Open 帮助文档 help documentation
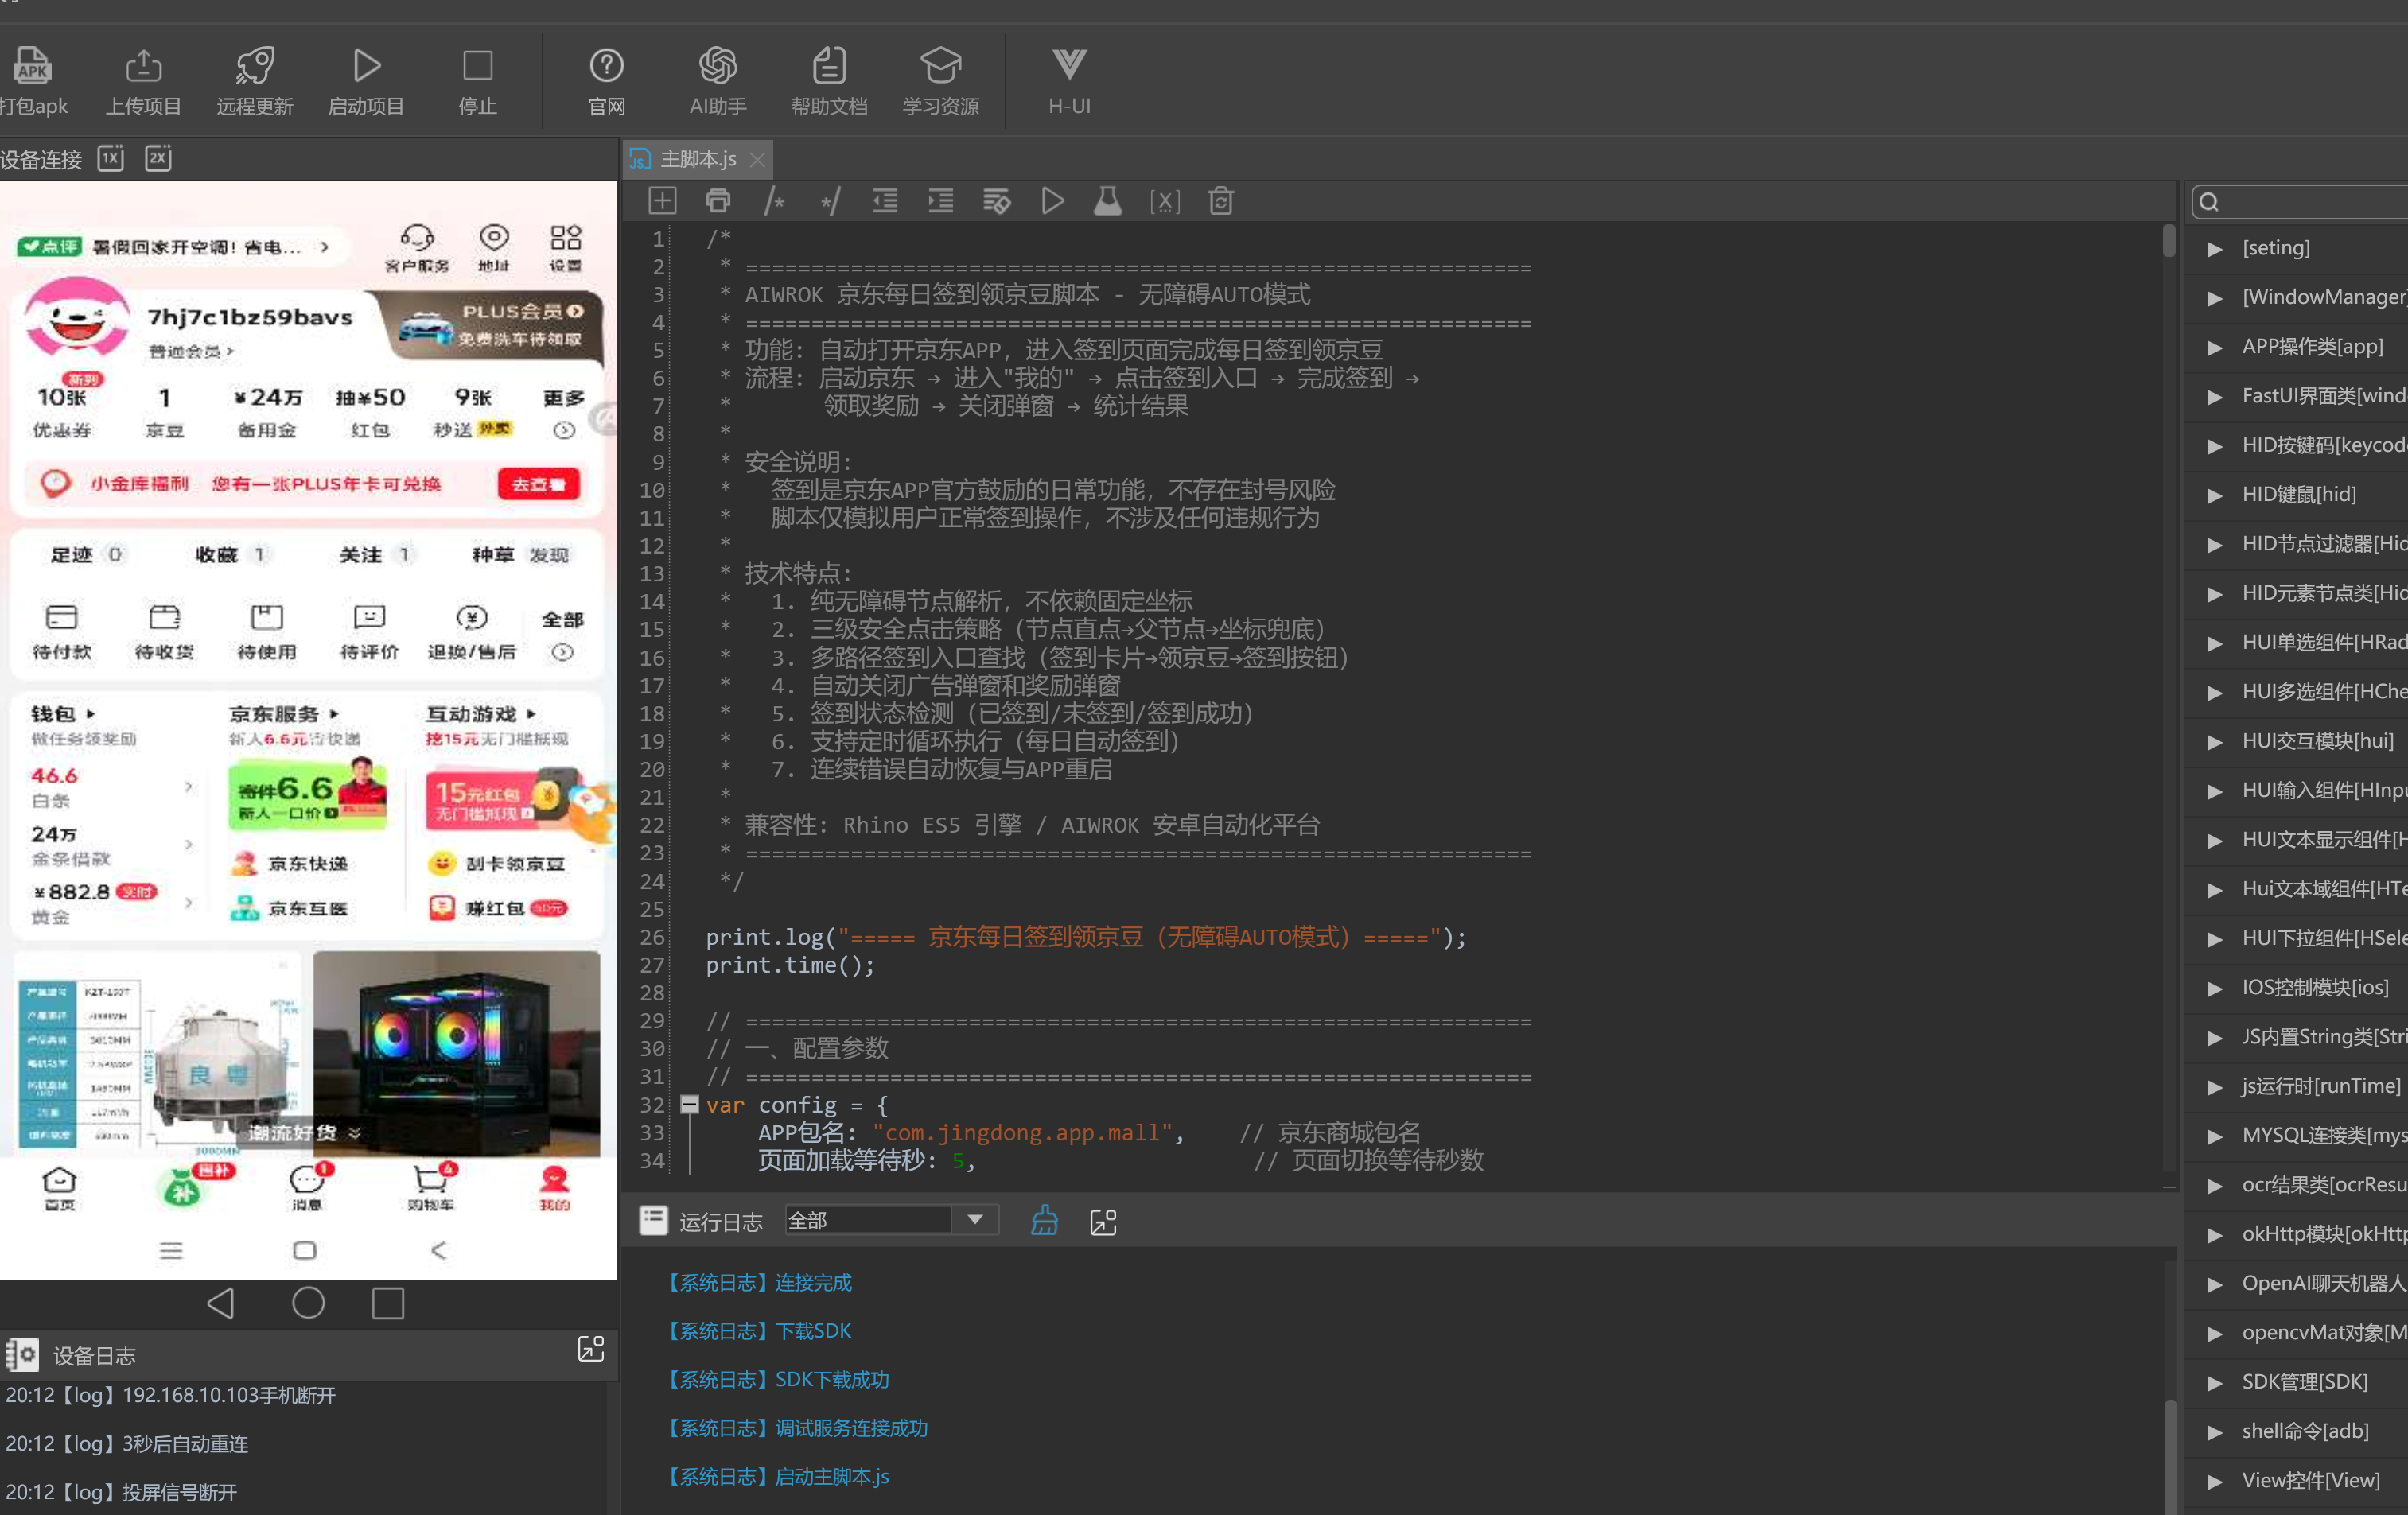Viewport: 2408px width, 1515px height. [829, 81]
